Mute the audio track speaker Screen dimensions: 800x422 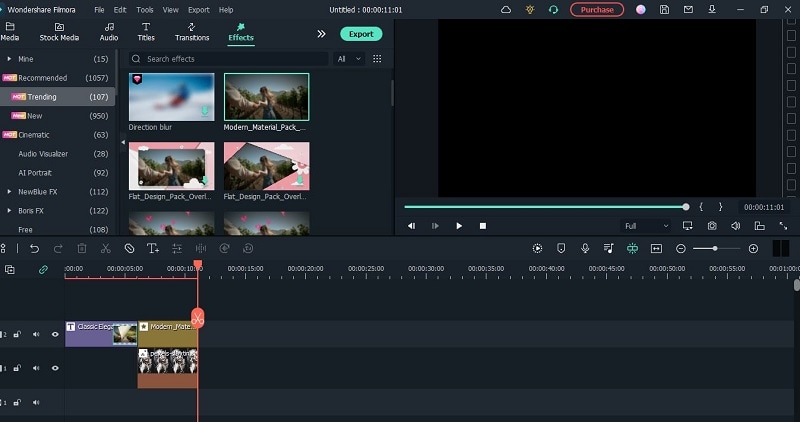click(x=36, y=402)
